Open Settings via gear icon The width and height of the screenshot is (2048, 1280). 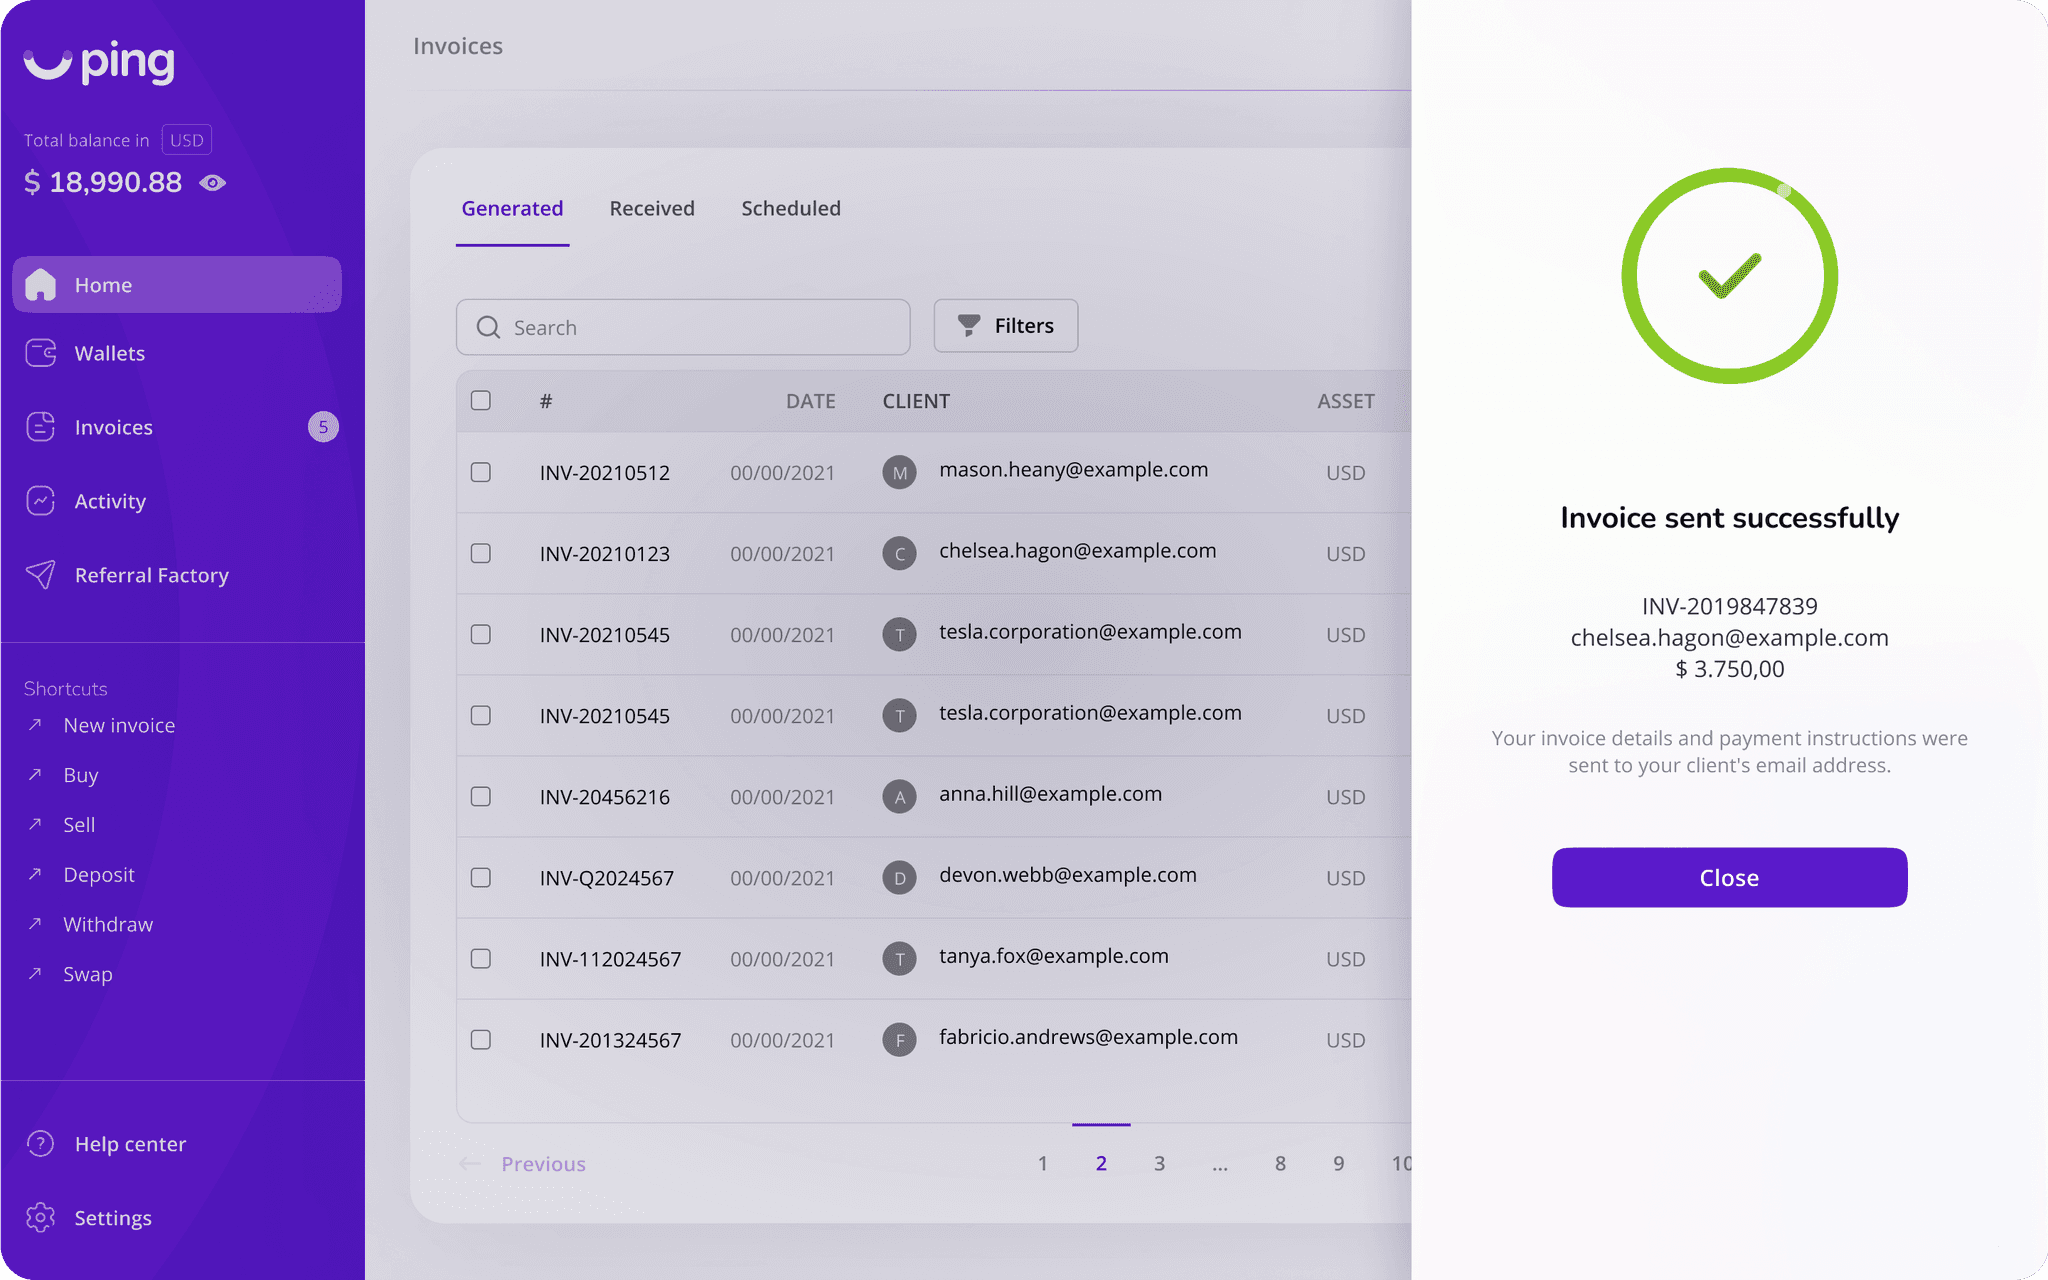[40, 1217]
